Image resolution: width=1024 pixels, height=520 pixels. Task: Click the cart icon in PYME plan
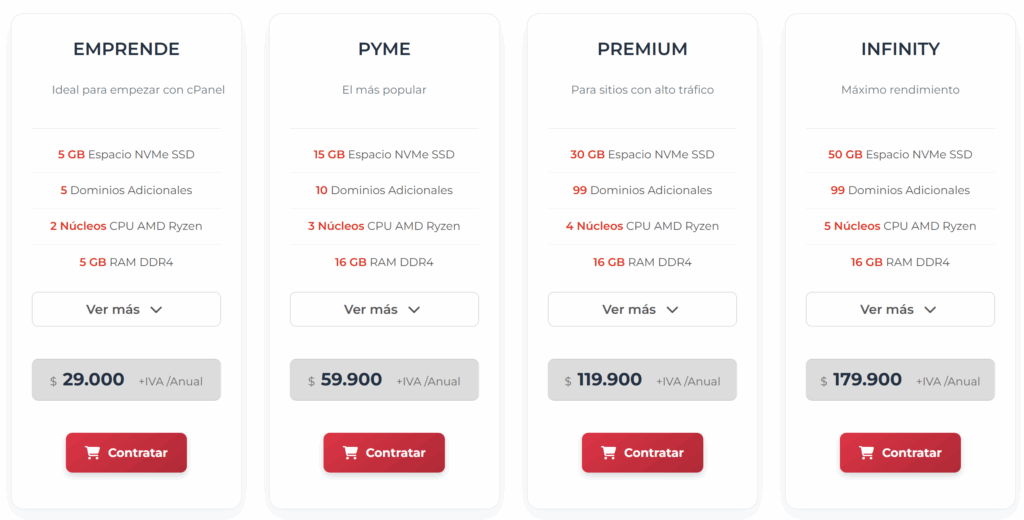351,453
